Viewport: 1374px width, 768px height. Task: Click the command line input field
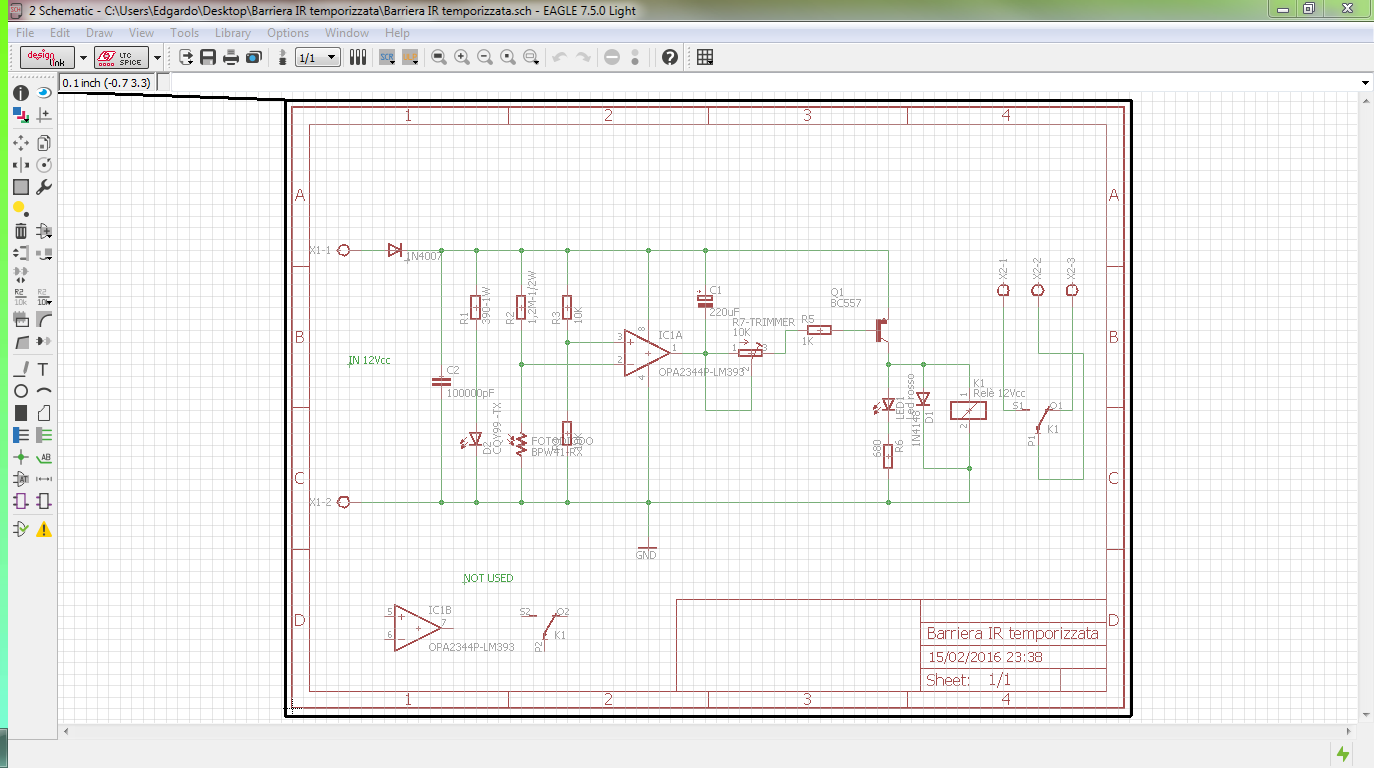coord(764,83)
